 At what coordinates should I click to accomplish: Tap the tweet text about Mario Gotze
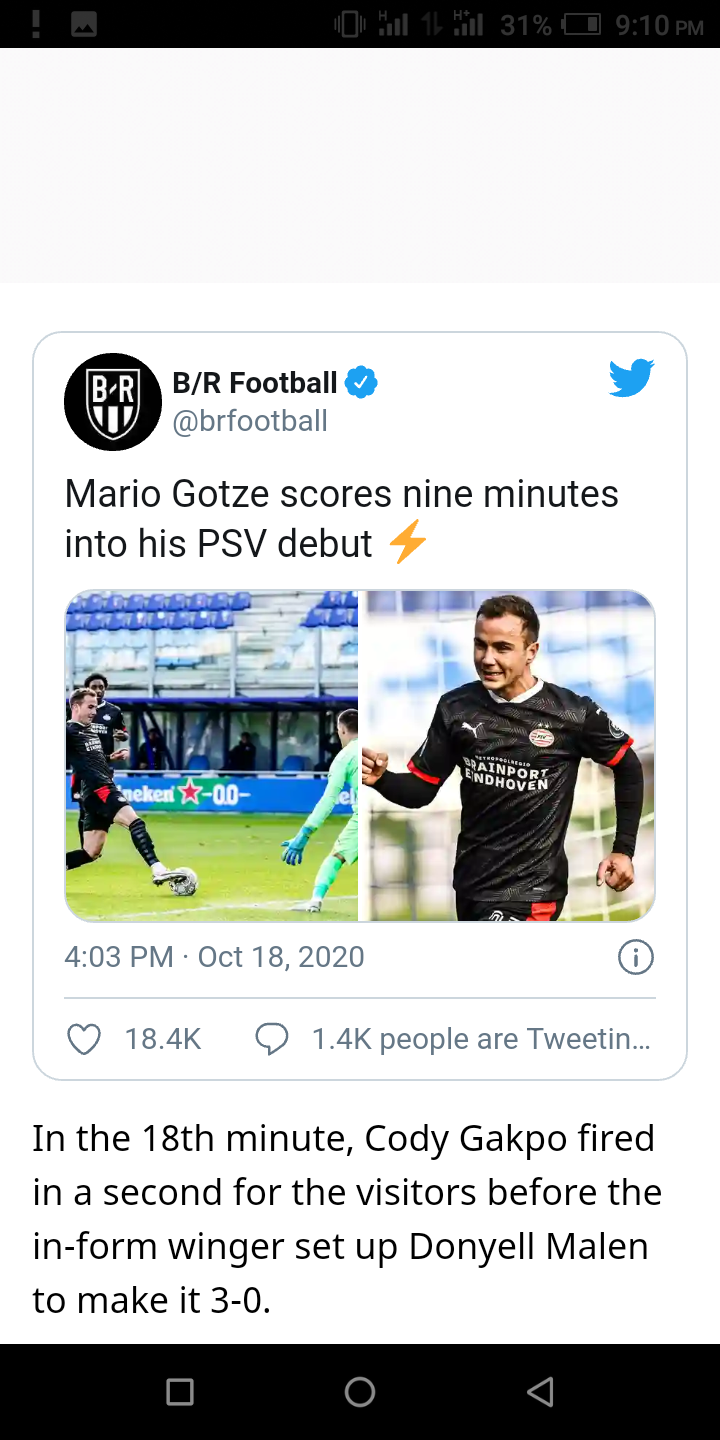pos(342,519)
